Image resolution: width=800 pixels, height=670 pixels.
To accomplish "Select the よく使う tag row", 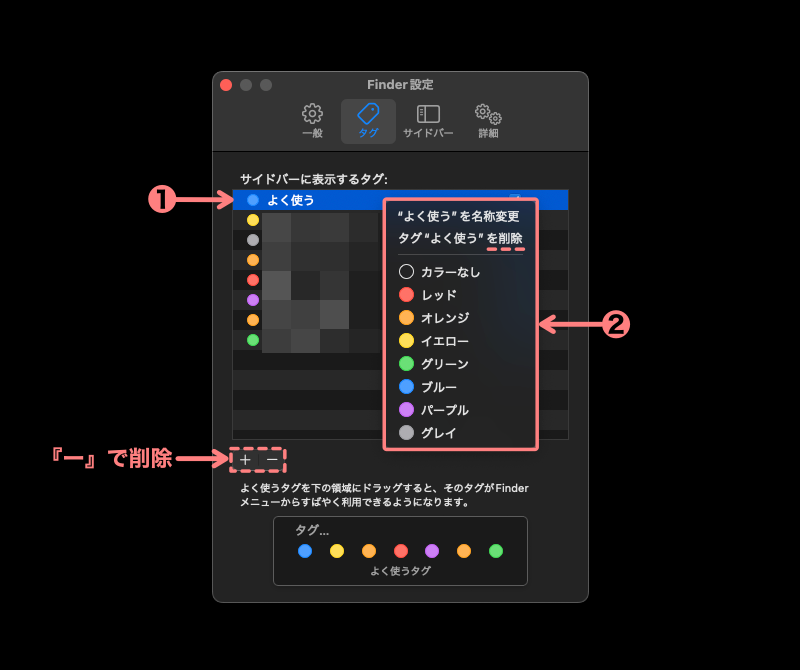I will (x=401, y=200).
